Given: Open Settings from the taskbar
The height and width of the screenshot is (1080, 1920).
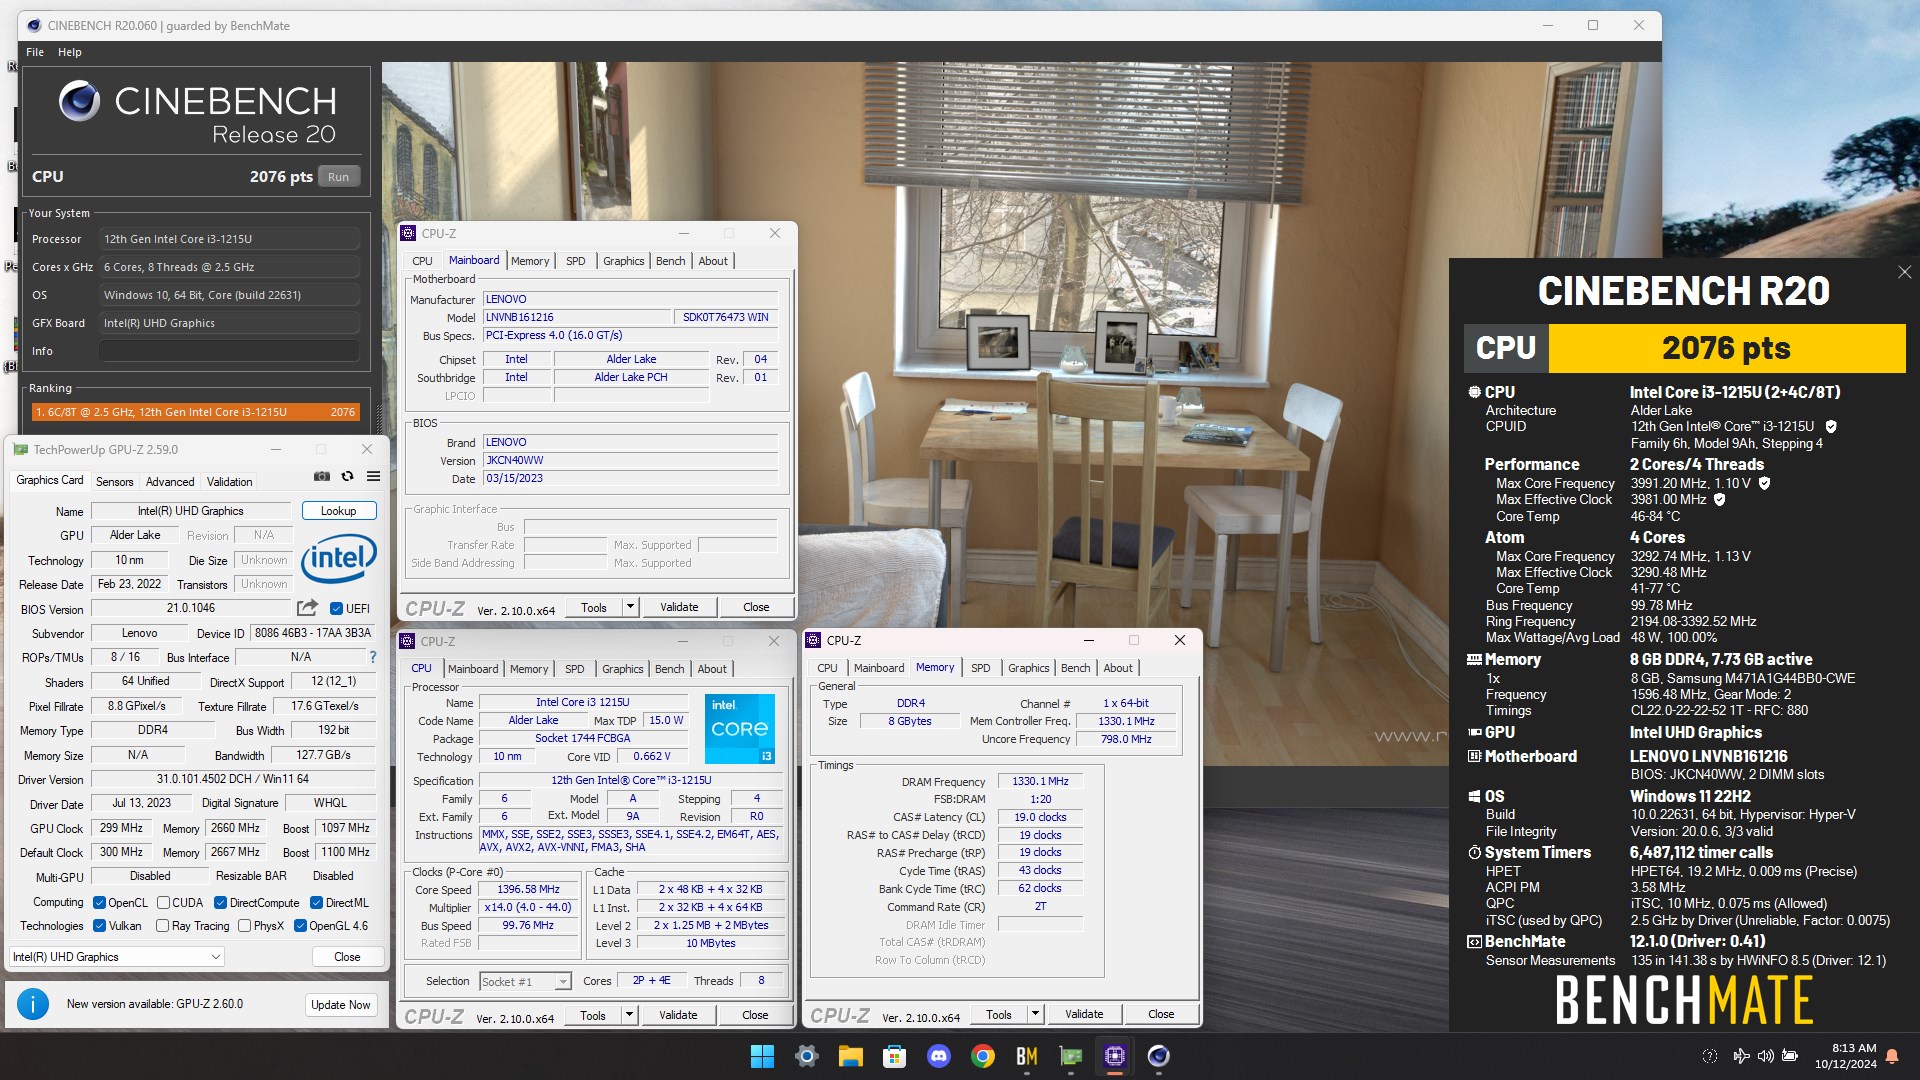Looking at the screenshot, I should point(806,1056).
